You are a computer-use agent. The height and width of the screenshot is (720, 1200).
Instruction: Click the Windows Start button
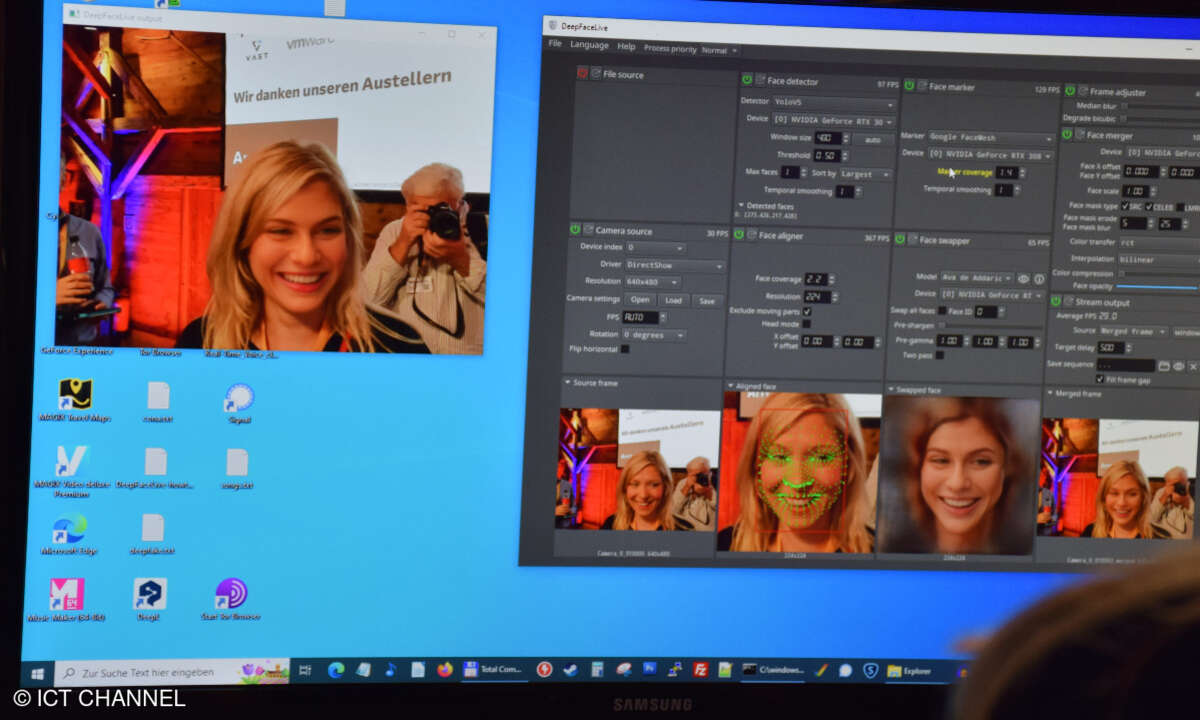coord(38,673)
